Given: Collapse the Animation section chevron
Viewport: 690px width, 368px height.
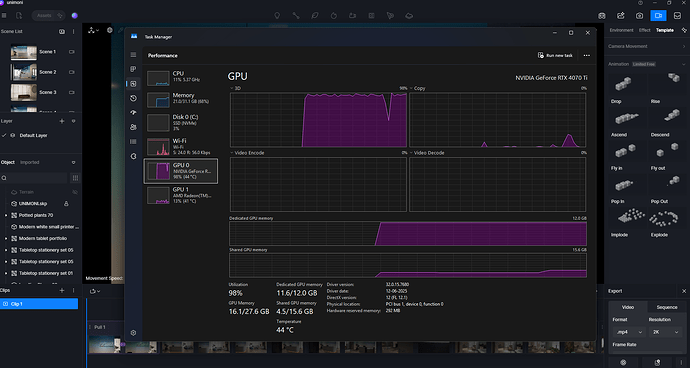Looking at the screenshot, I should 684,64.
